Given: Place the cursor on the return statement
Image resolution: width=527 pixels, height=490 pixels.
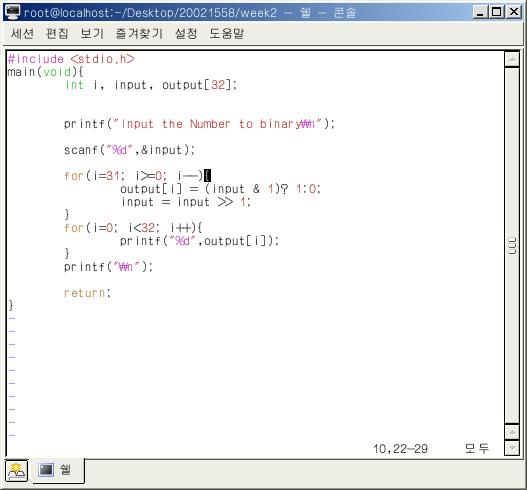Looking at the screenshot, I should 87,293.
